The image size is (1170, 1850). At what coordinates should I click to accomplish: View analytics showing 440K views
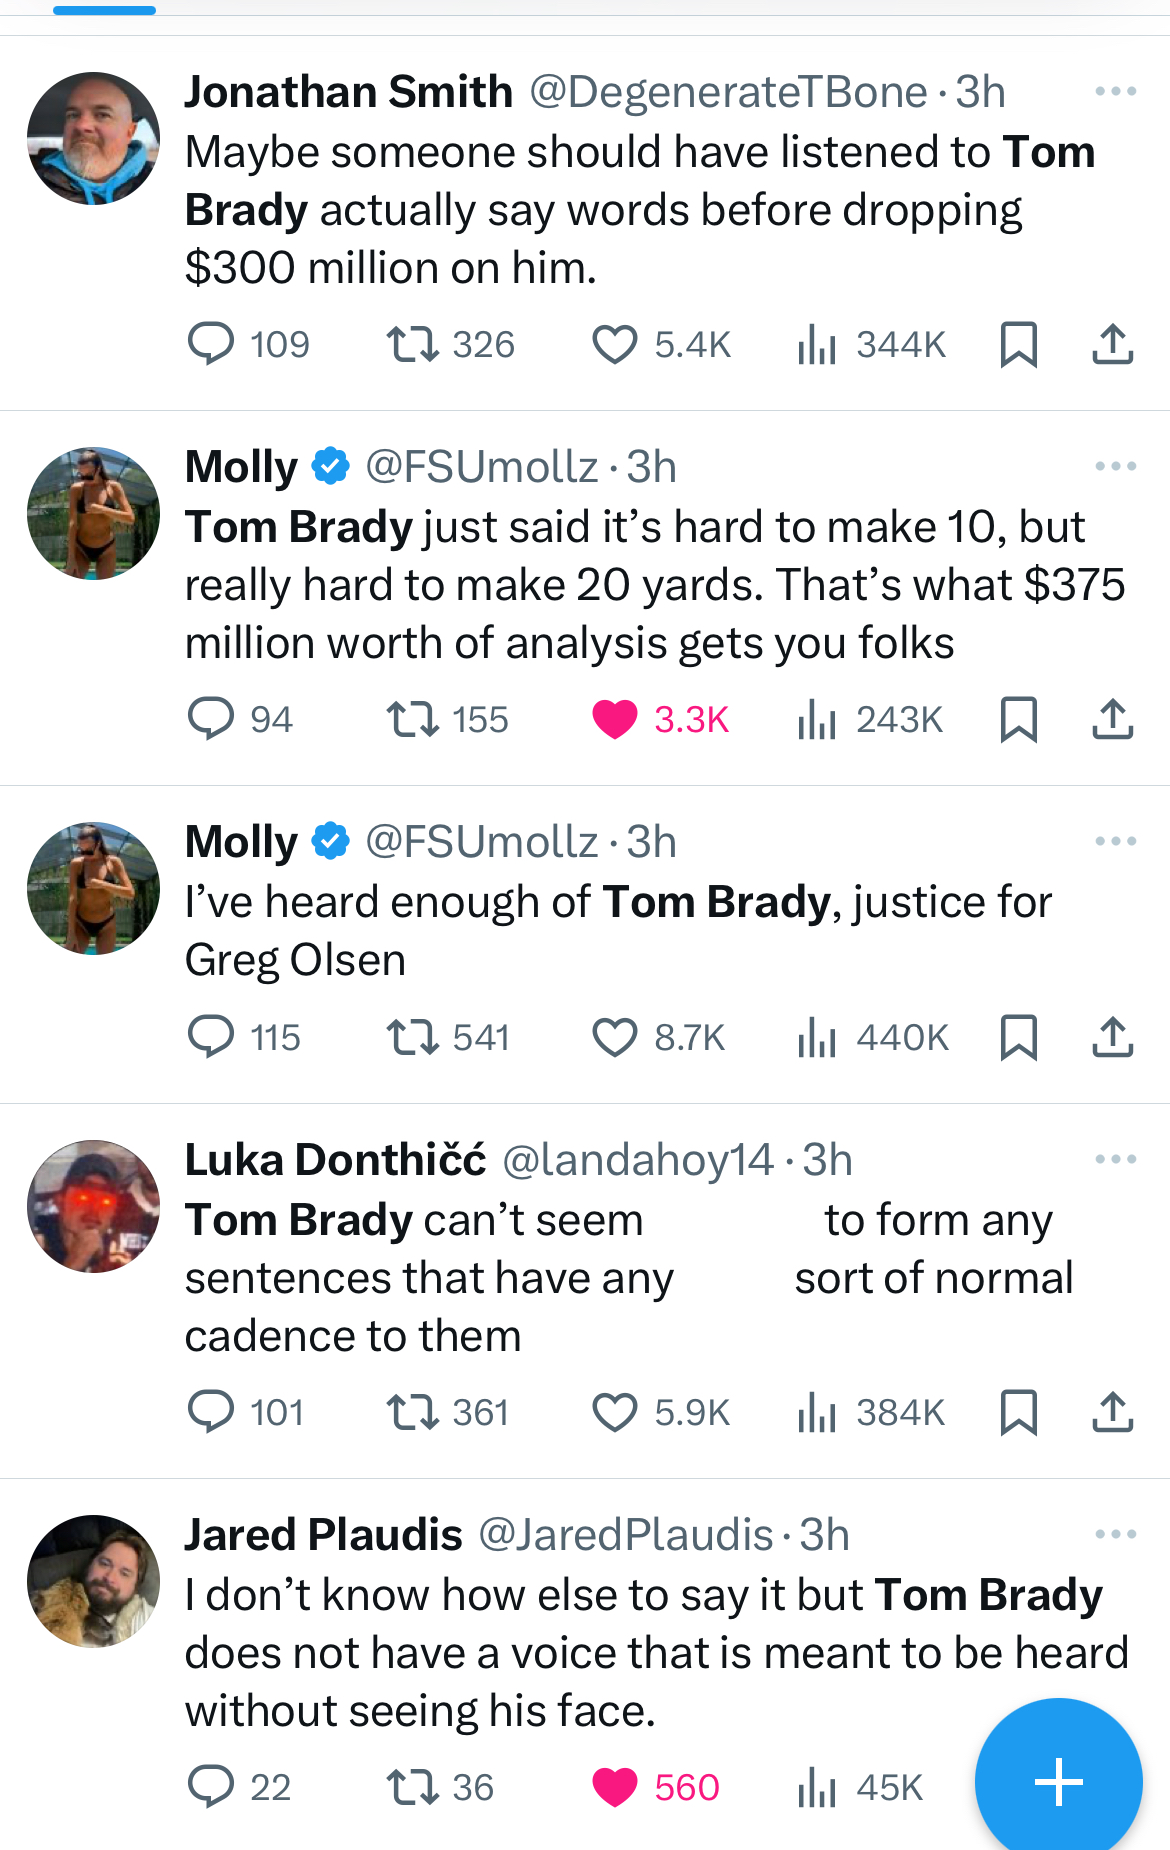point(872,1038)
